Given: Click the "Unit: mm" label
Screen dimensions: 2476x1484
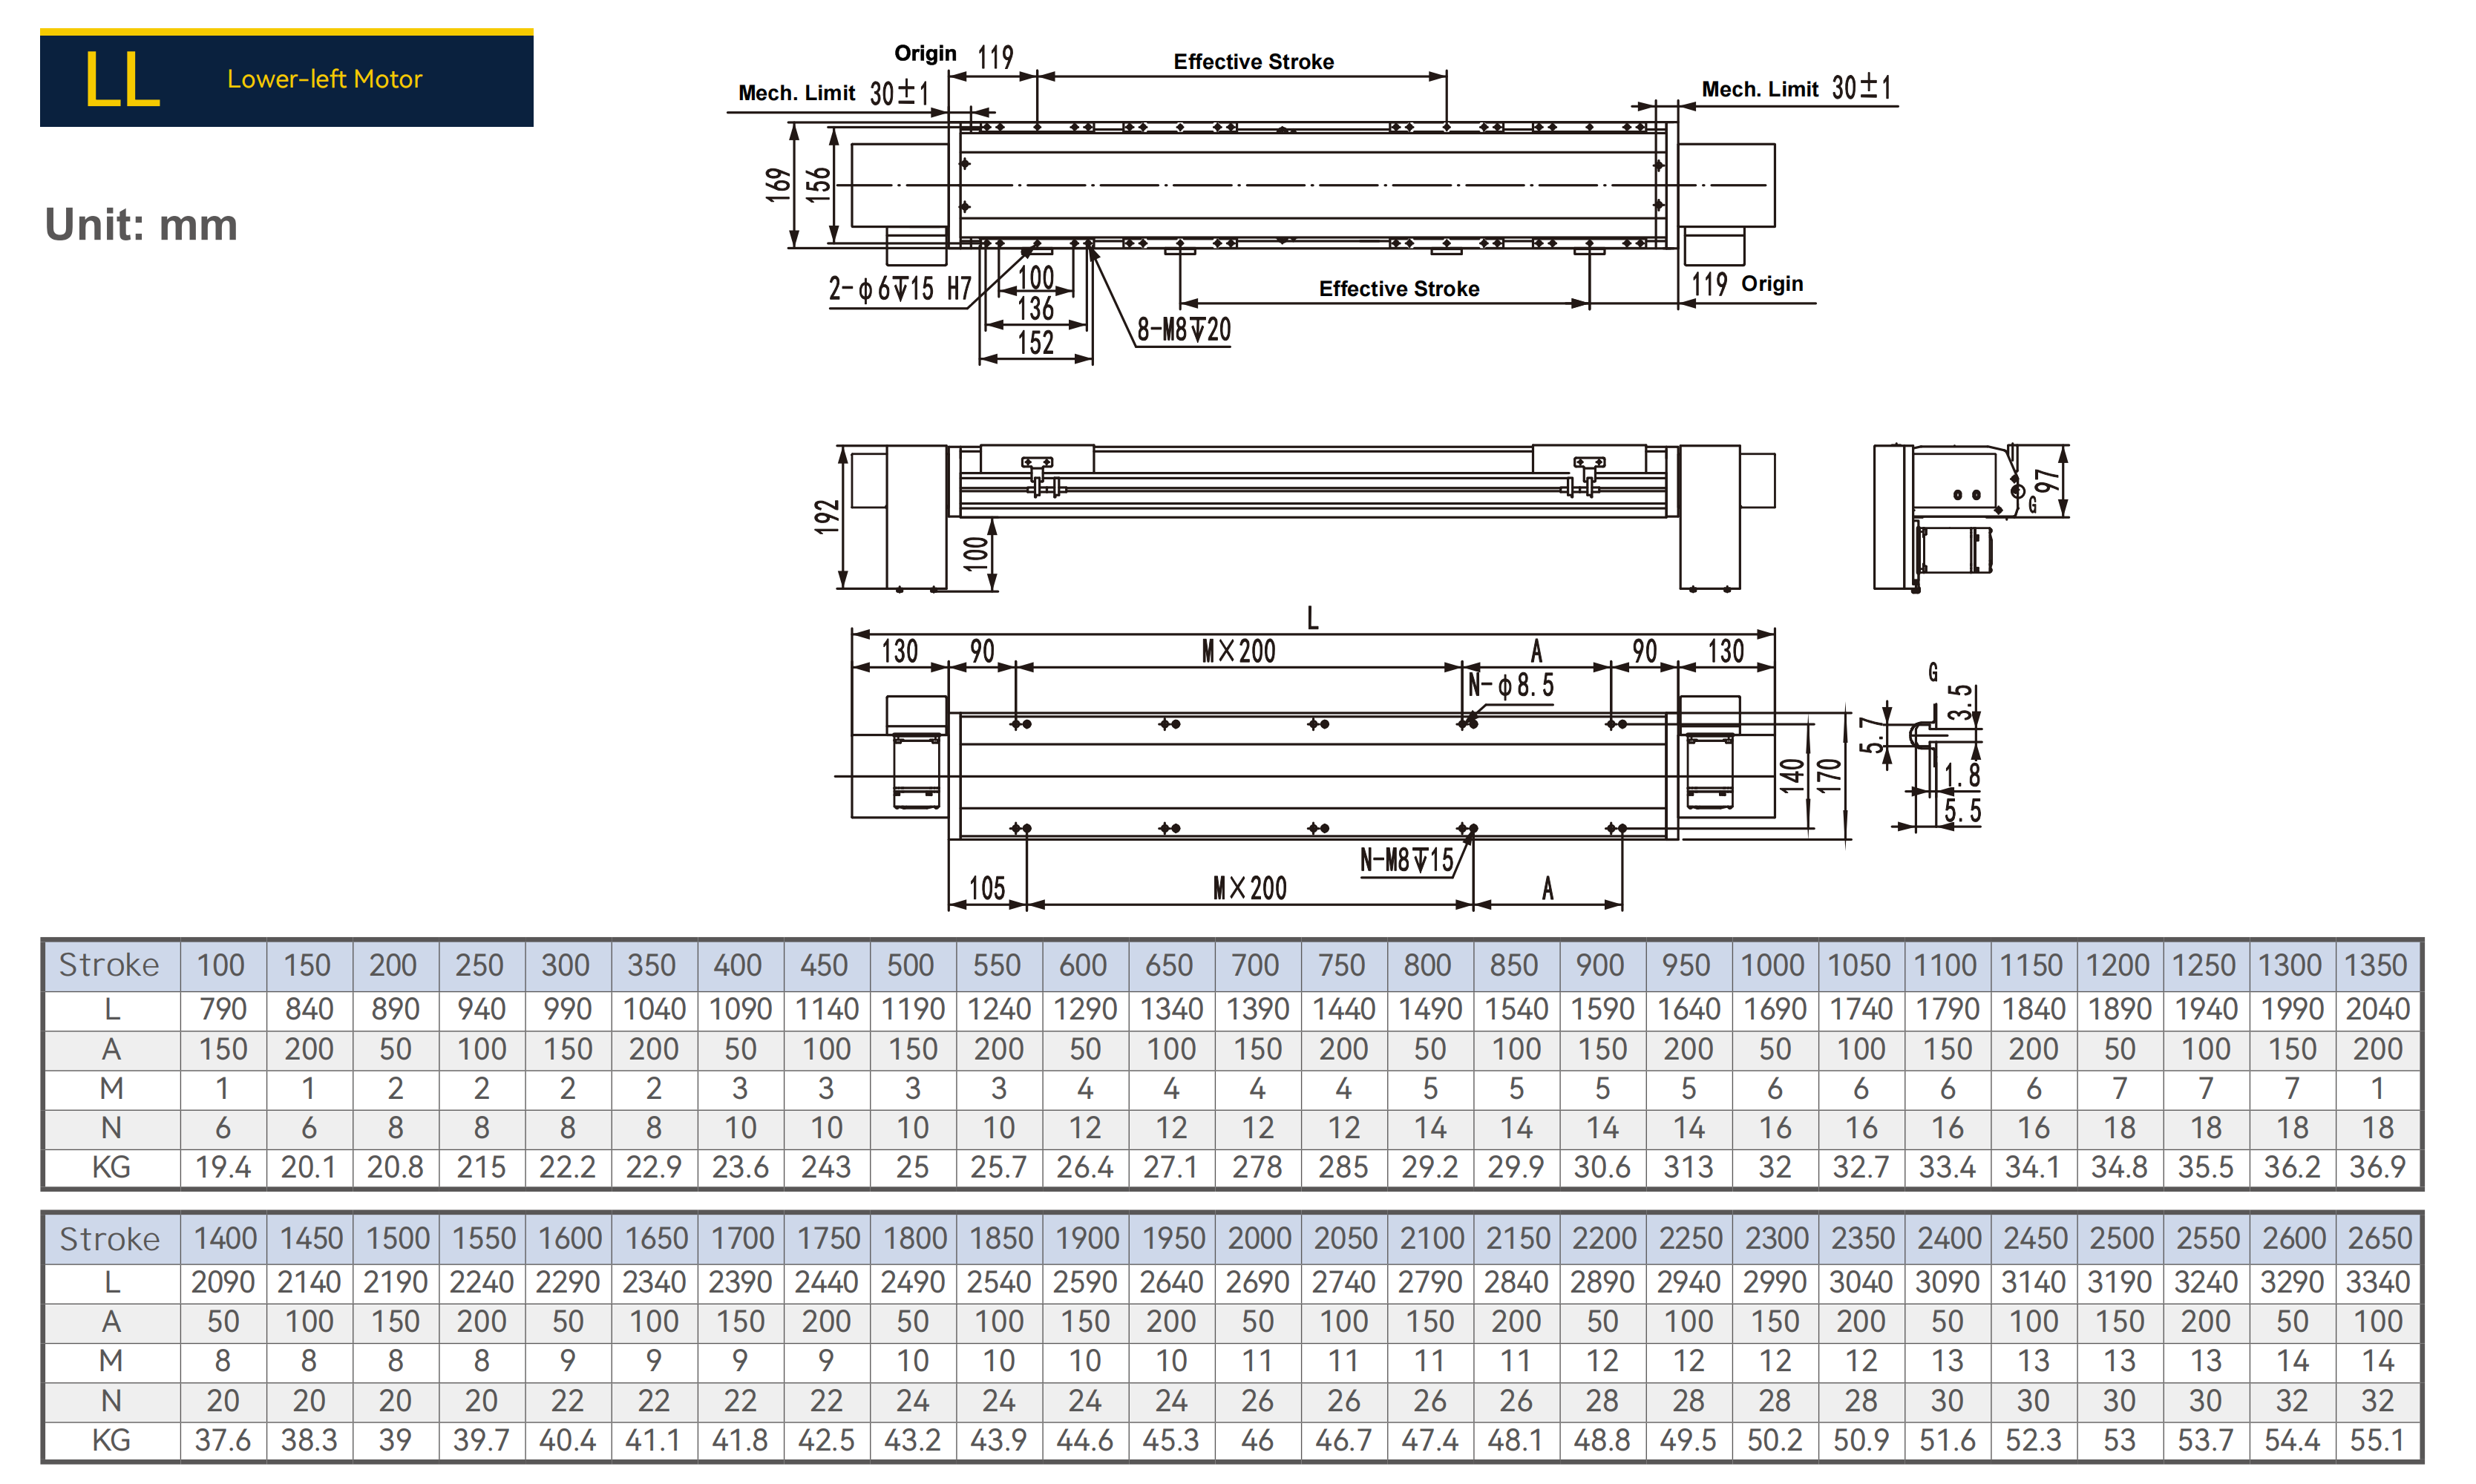Looking at the screenshot, I should 141,224.
